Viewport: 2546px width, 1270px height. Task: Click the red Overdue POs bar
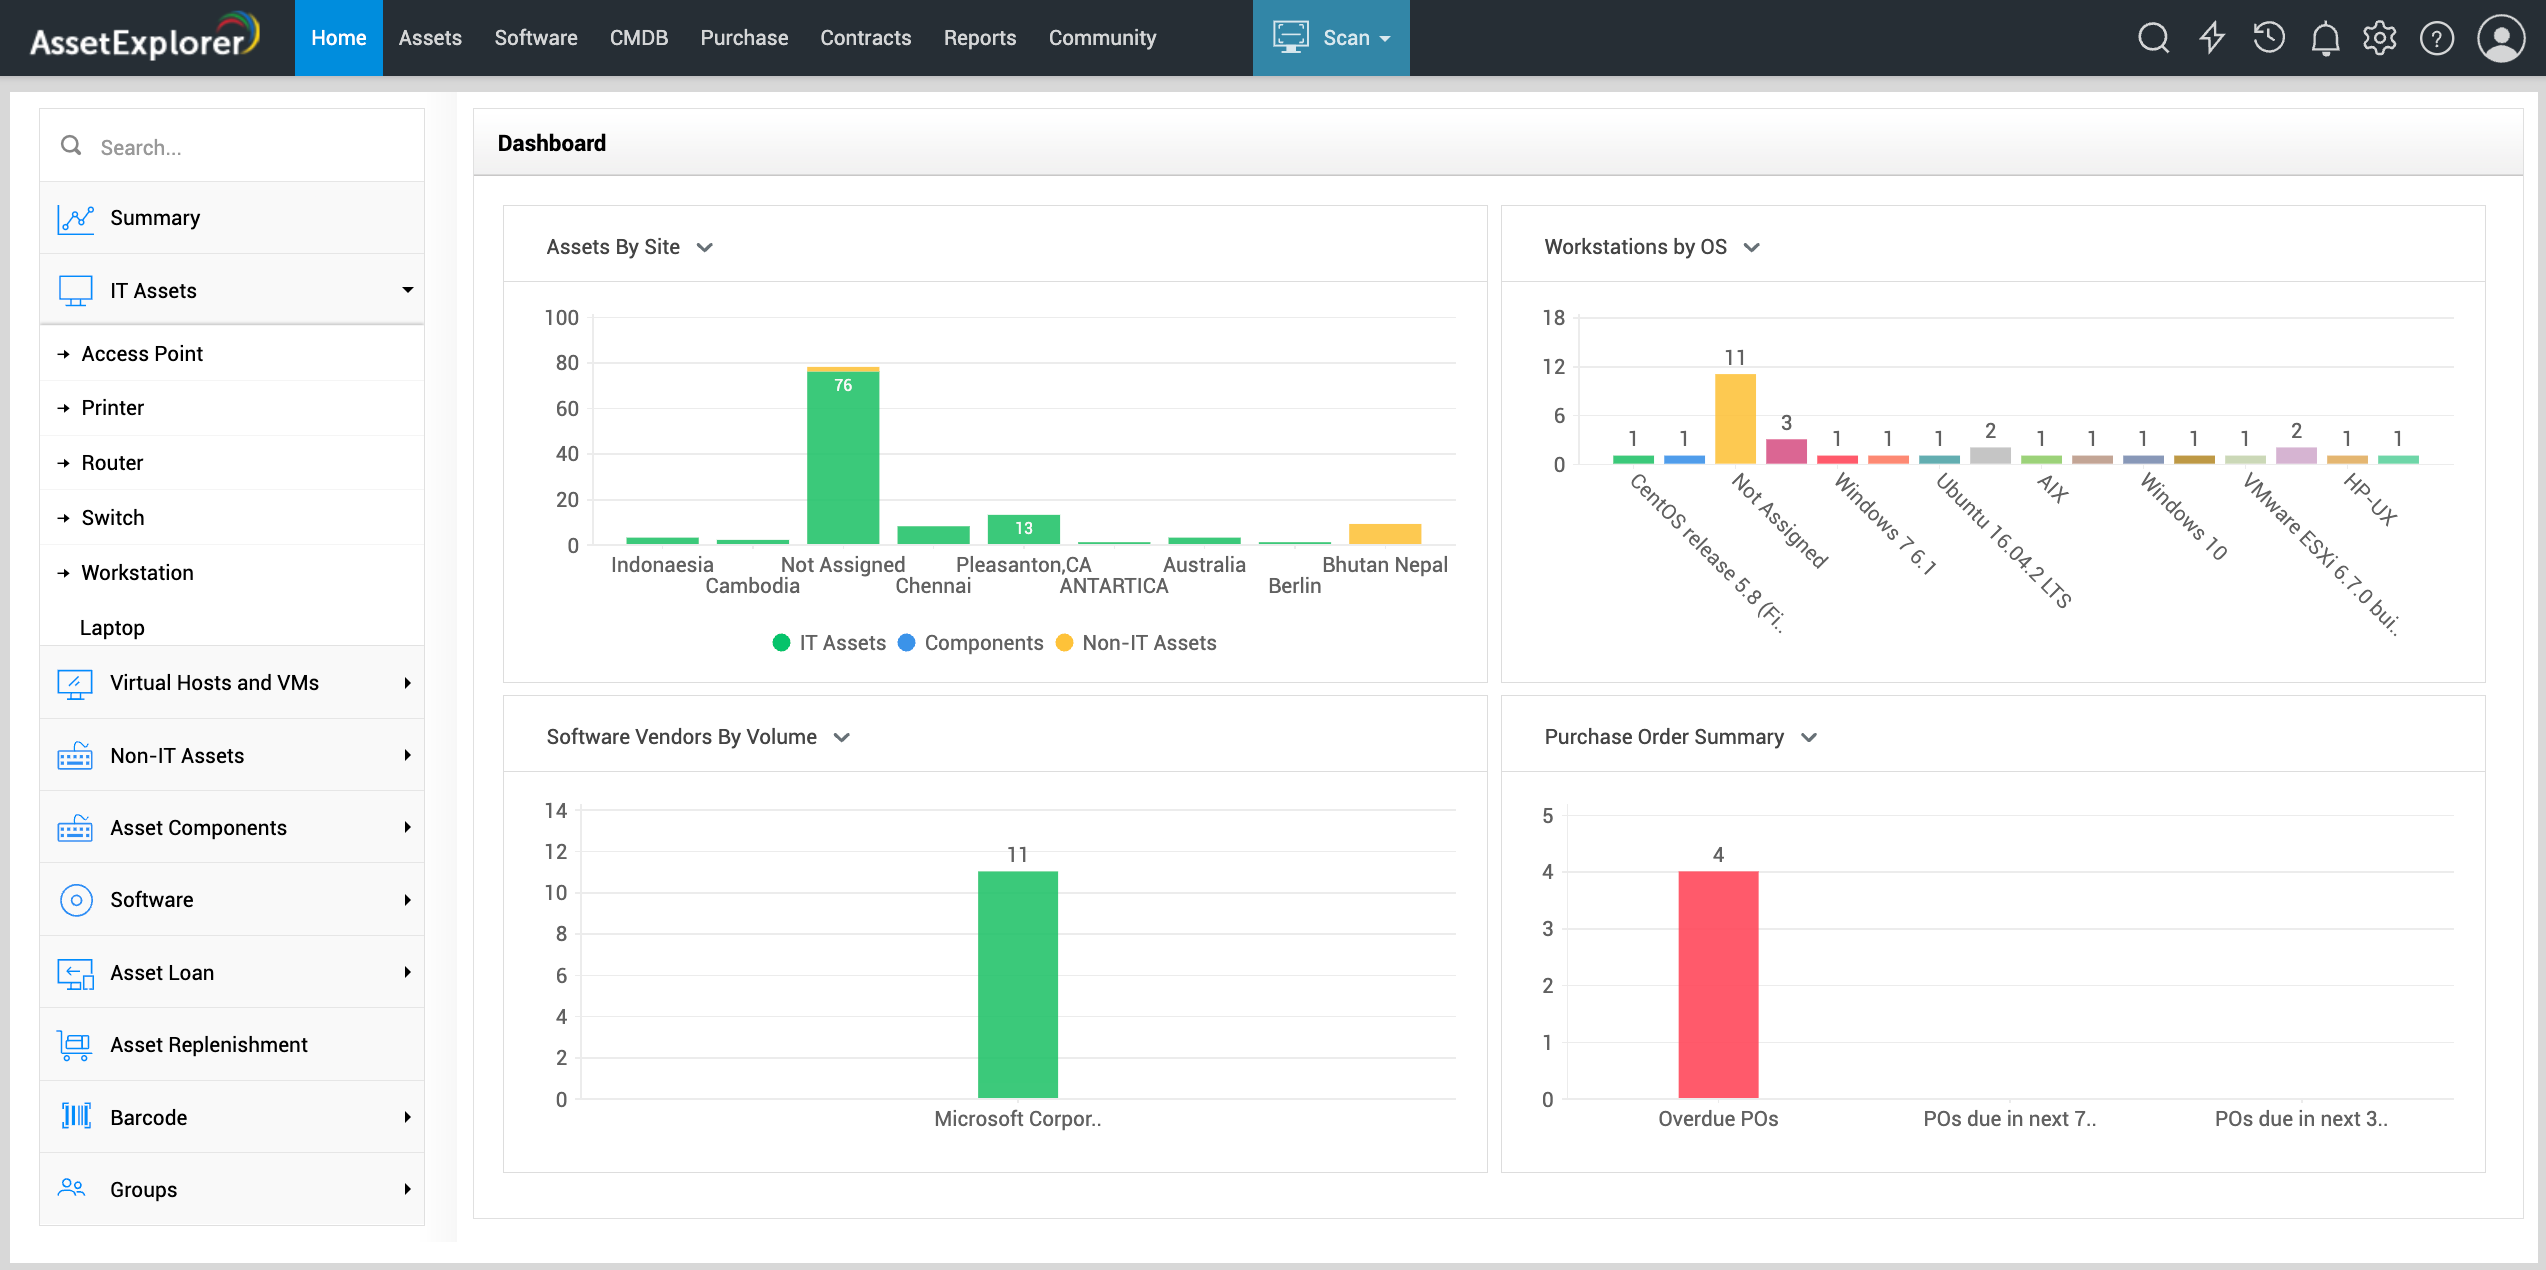tap(1717, 984)
